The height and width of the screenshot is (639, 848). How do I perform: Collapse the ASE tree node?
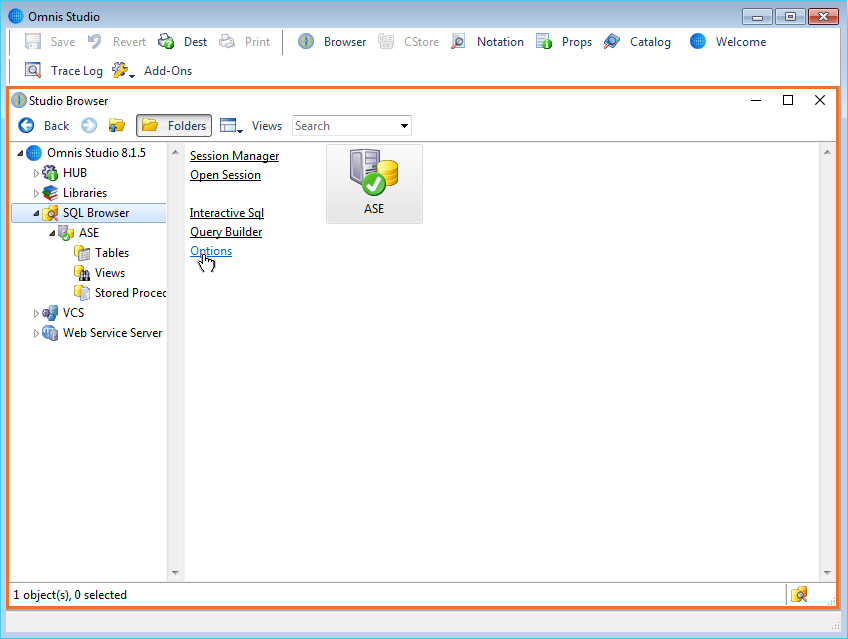(52, 234)
